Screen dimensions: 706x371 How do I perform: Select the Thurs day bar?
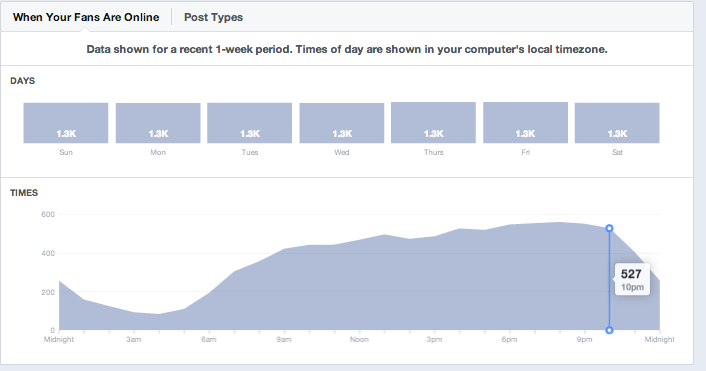click(433, 122)
